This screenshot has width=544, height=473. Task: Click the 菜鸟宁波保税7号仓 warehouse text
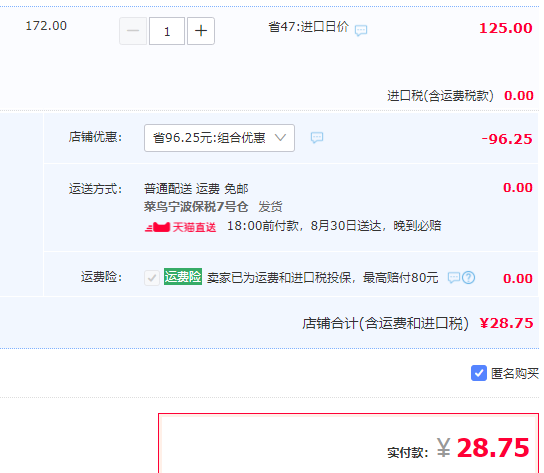tap(196, 207)
